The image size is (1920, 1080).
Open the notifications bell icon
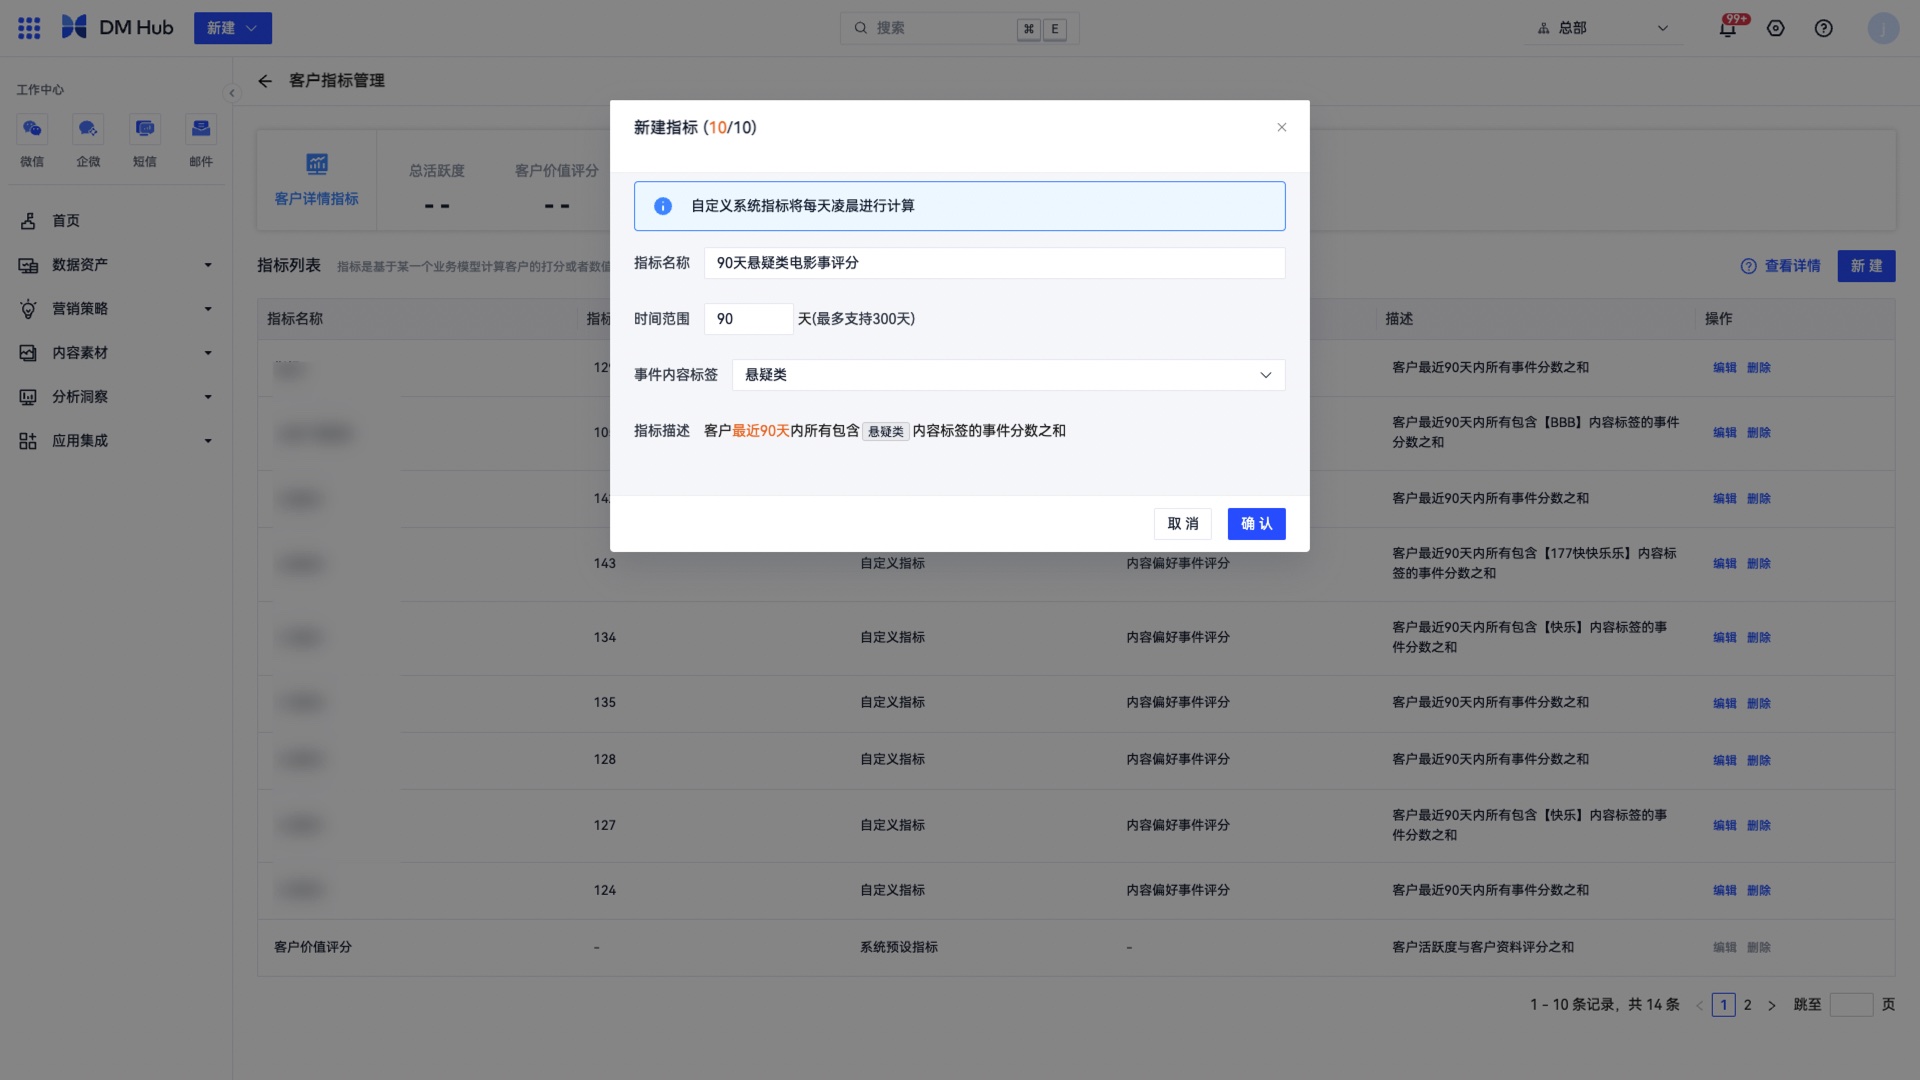point(1727,28)
